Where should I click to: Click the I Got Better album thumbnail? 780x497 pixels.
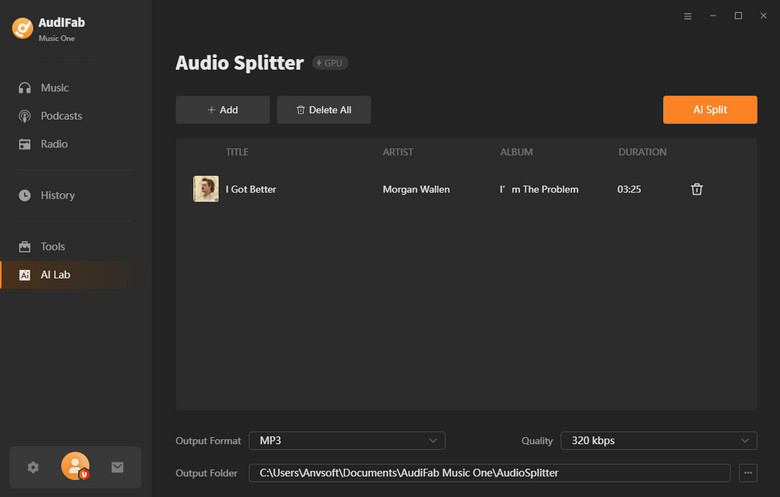click(x=206, y=189)
